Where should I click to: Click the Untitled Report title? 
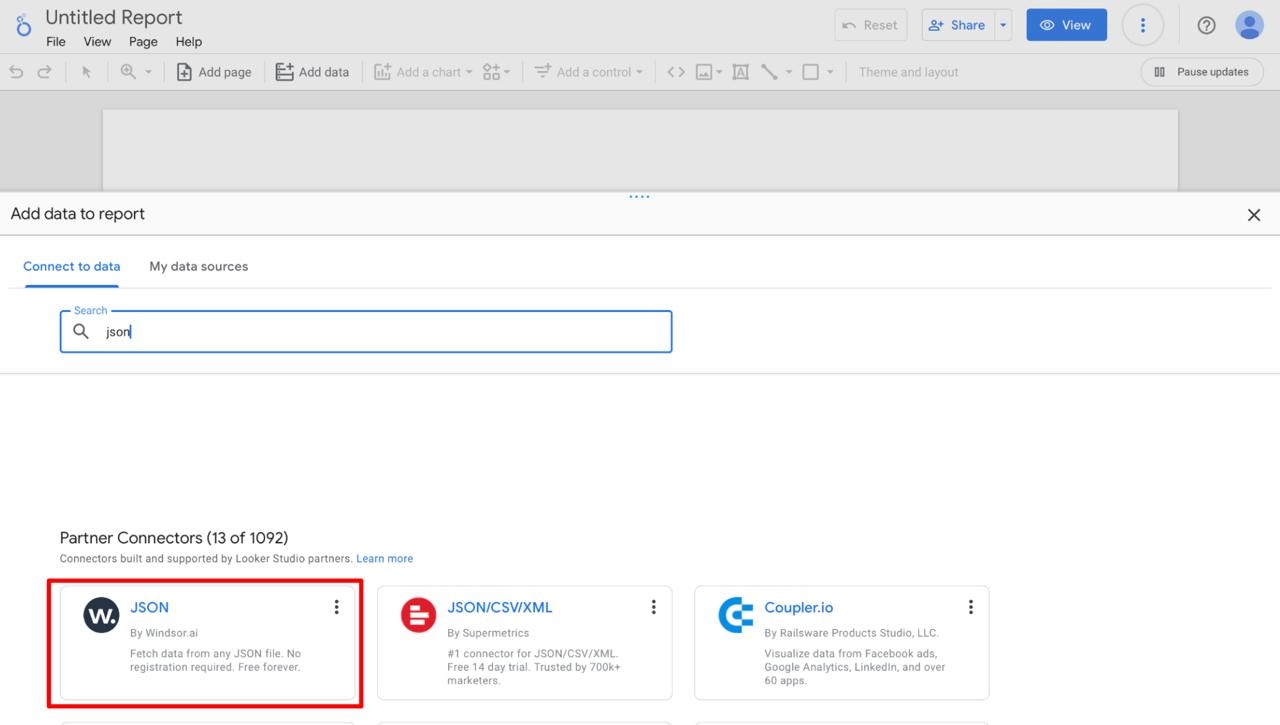114,18
